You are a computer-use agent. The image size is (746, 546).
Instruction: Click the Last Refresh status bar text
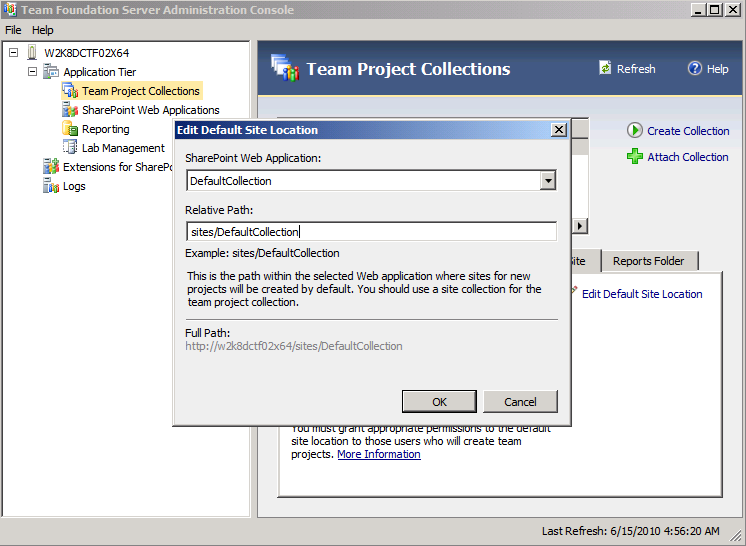click(630, 531)
